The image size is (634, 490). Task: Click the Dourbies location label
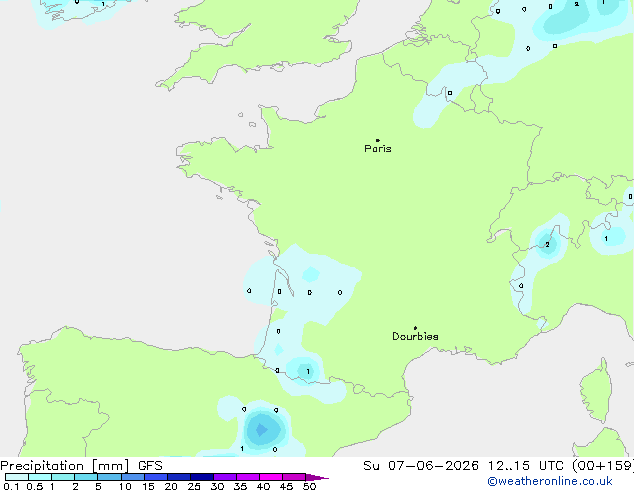pyautogui.click(x=415, y=336)
